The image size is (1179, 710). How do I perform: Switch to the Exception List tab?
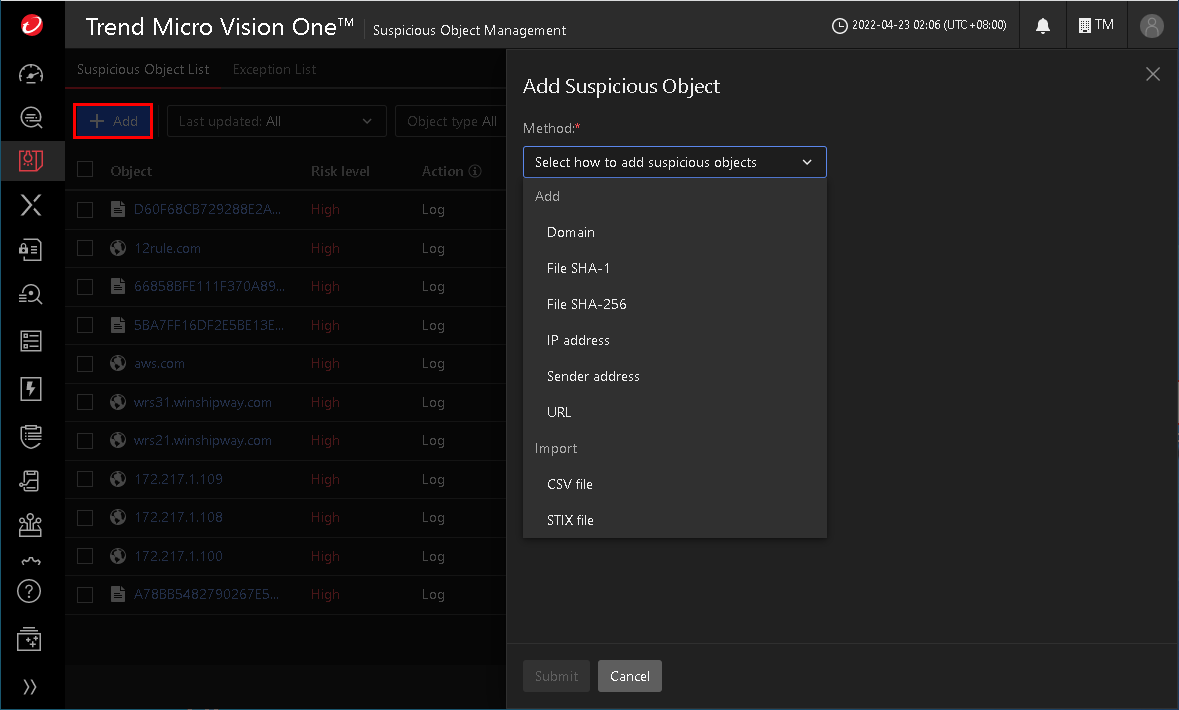point(274,70)
